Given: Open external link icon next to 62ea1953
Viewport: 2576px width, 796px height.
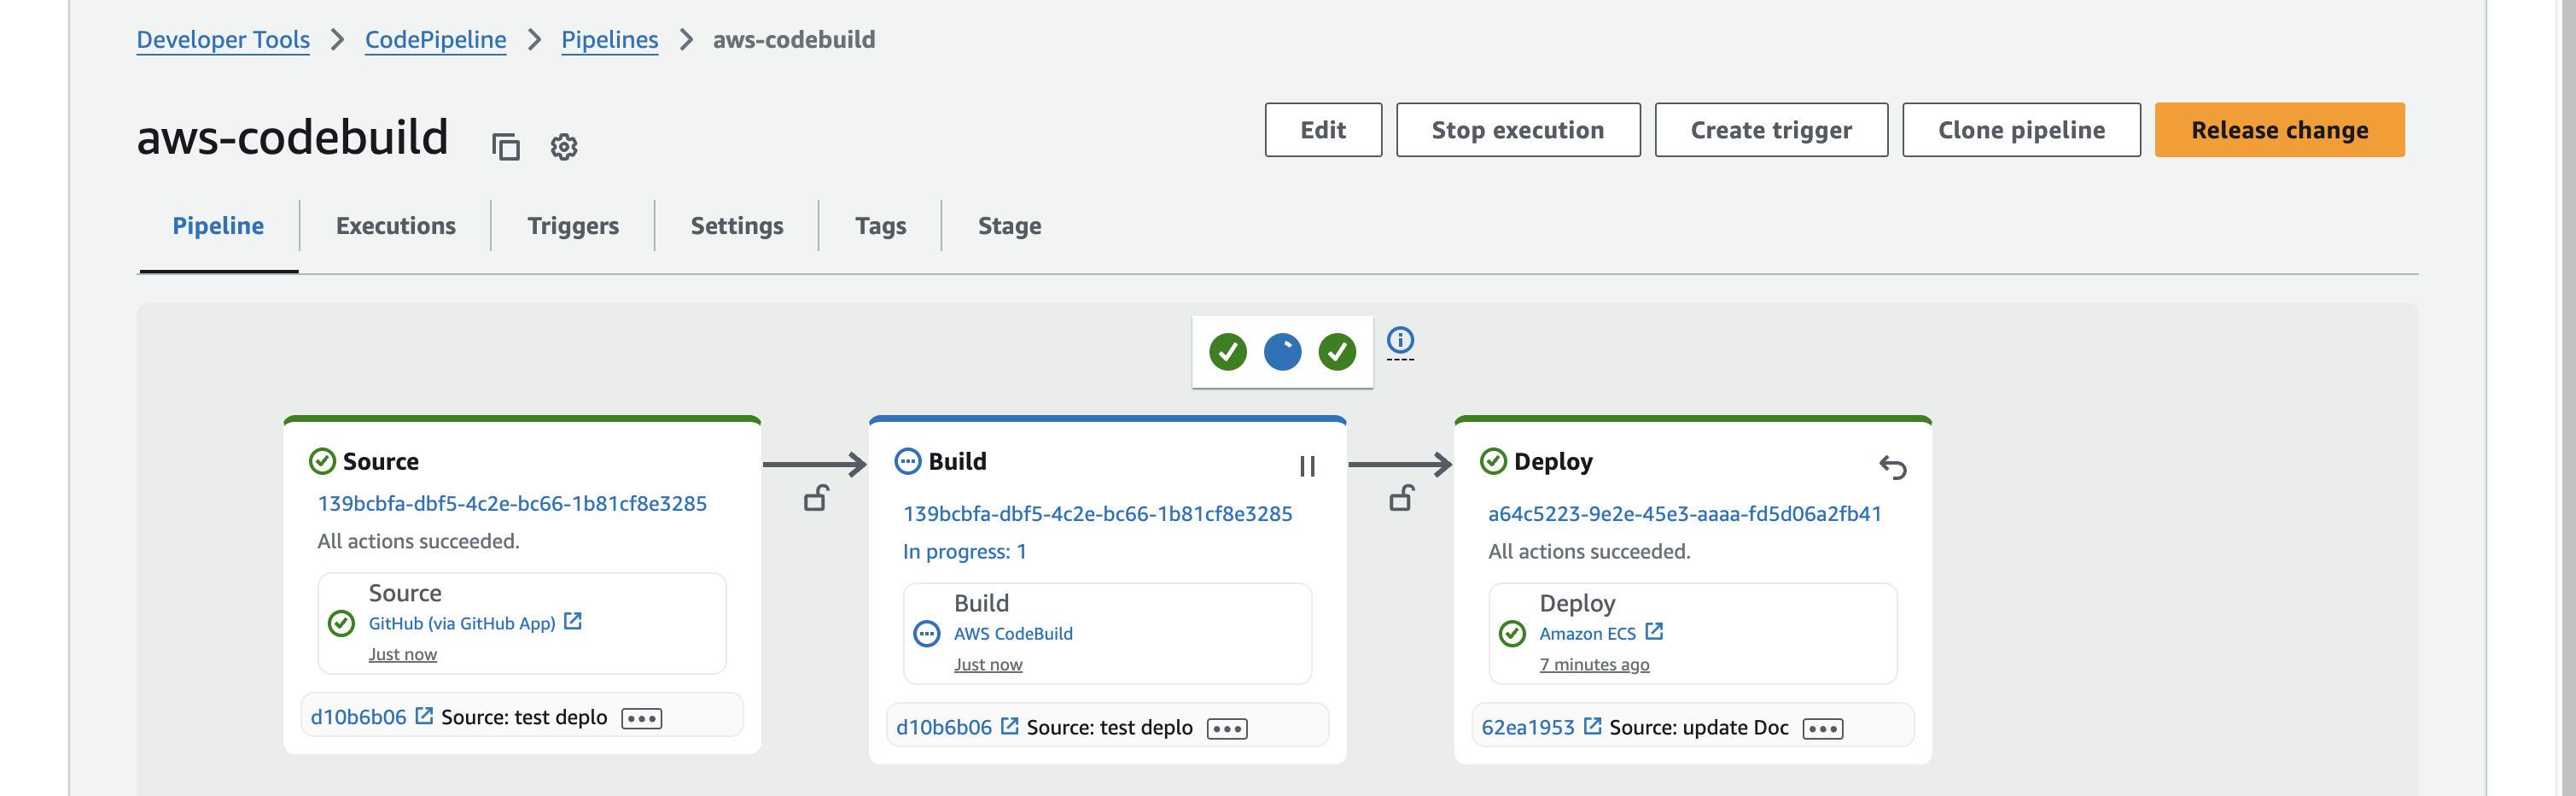Looking at the screenshot, I should coord(1593,726).
